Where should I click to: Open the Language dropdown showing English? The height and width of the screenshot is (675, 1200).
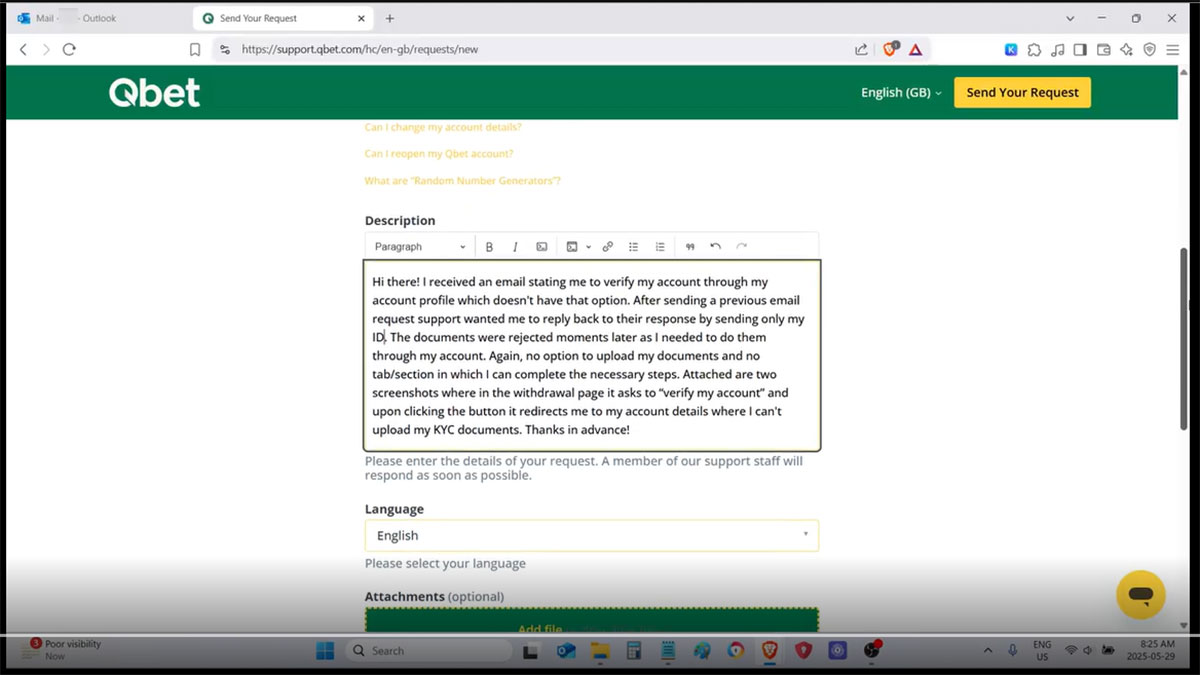[x=591, y=536]
